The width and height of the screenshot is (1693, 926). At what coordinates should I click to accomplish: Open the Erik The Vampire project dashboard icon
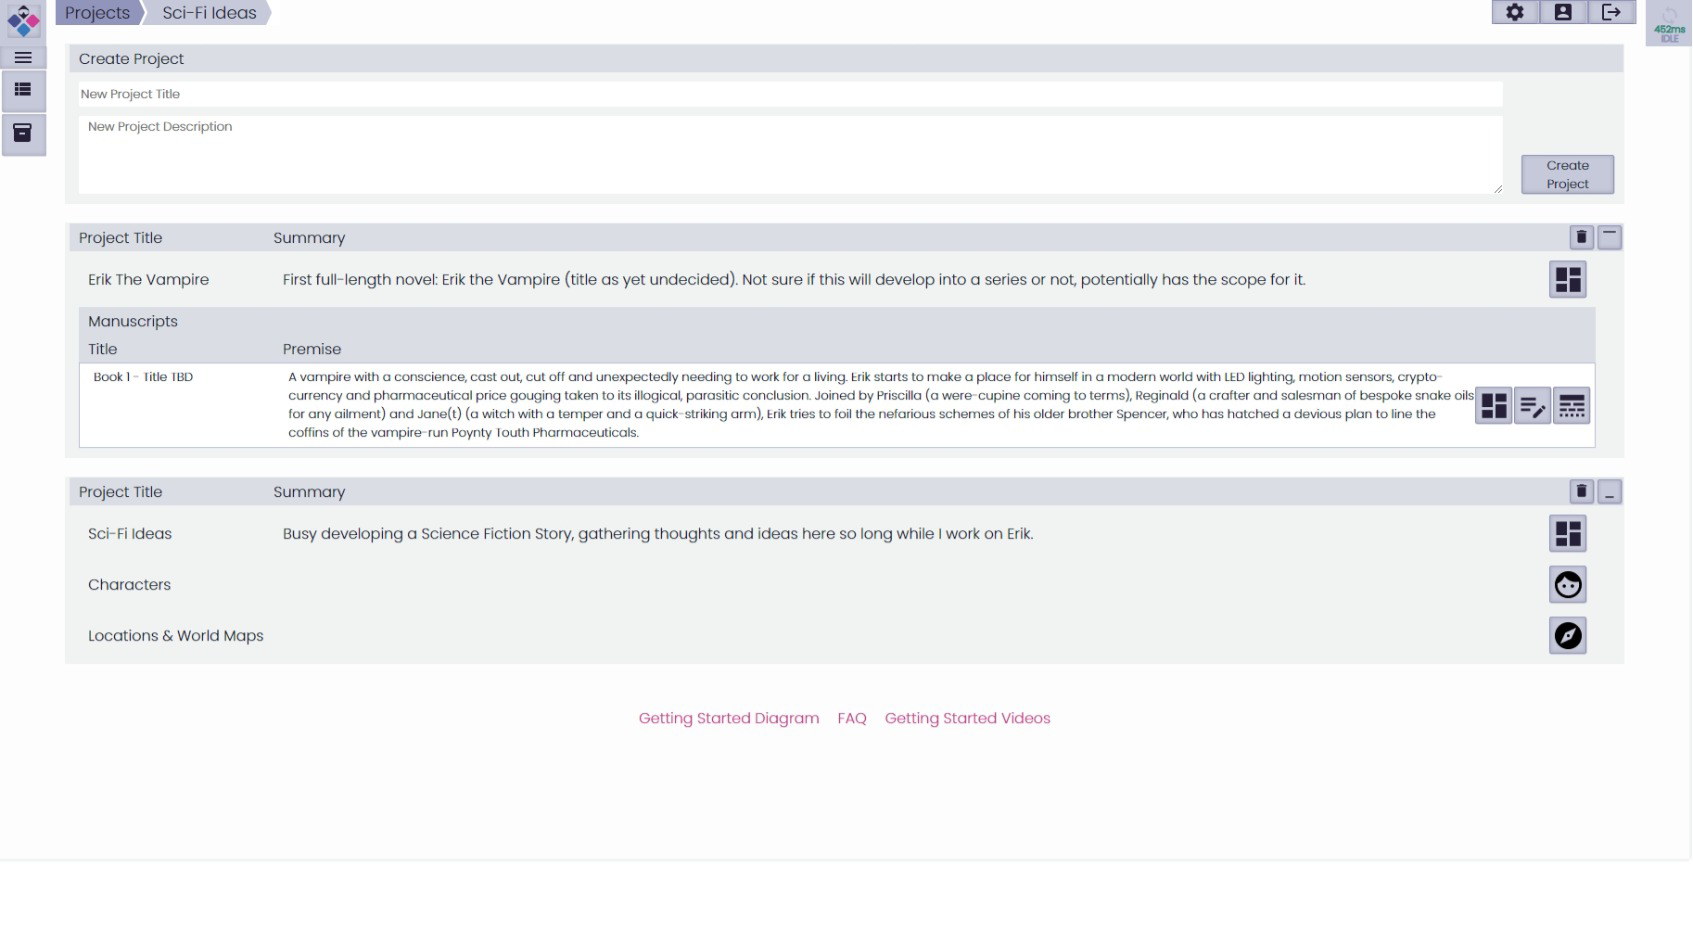[1567, 280]
